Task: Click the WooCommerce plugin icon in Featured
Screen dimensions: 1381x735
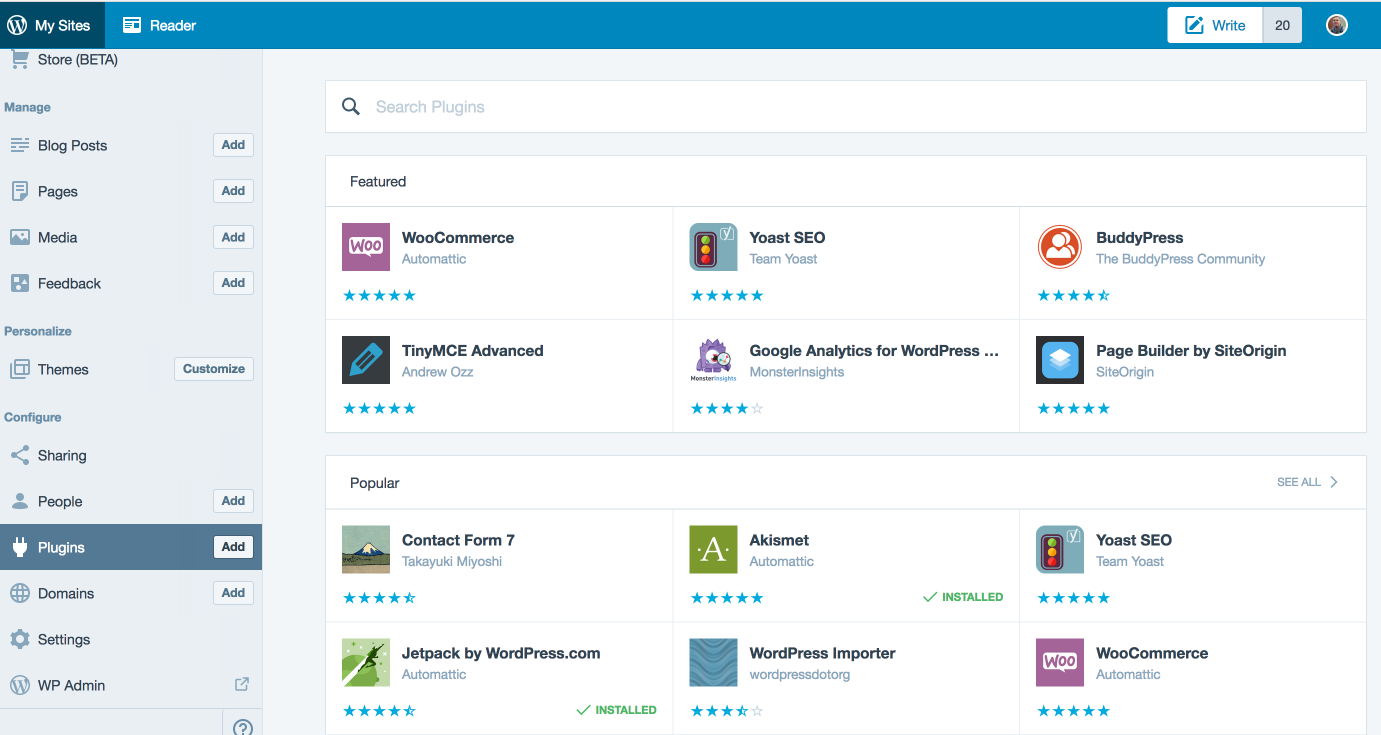Action: [365, 247]
